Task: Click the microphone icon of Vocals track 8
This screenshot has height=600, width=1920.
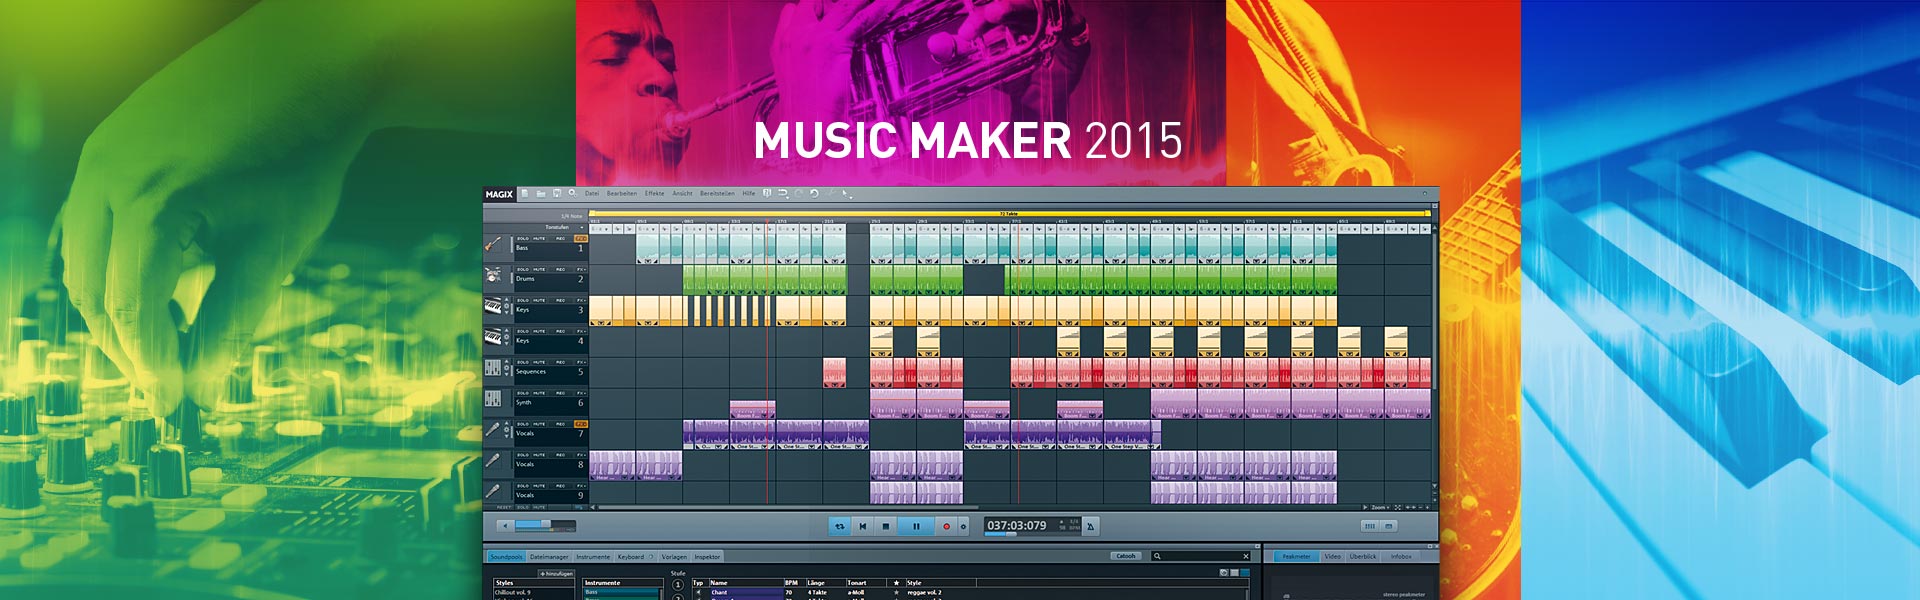Action: click(493, 461)
